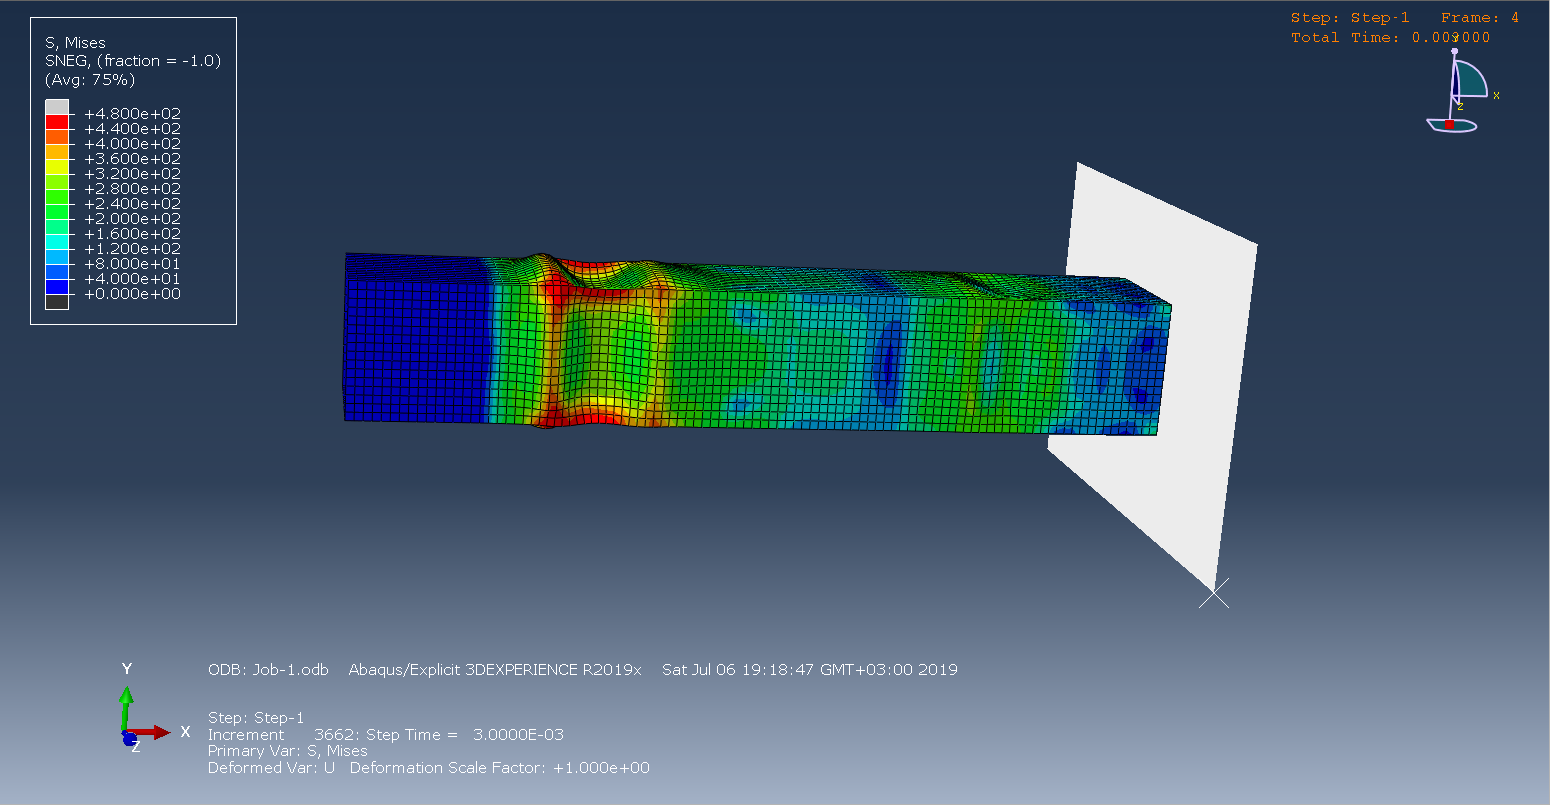Screen dimensions: 1550x807
Task: Click white 'Step: Step-1' in the state block
Action: [256, 718]
